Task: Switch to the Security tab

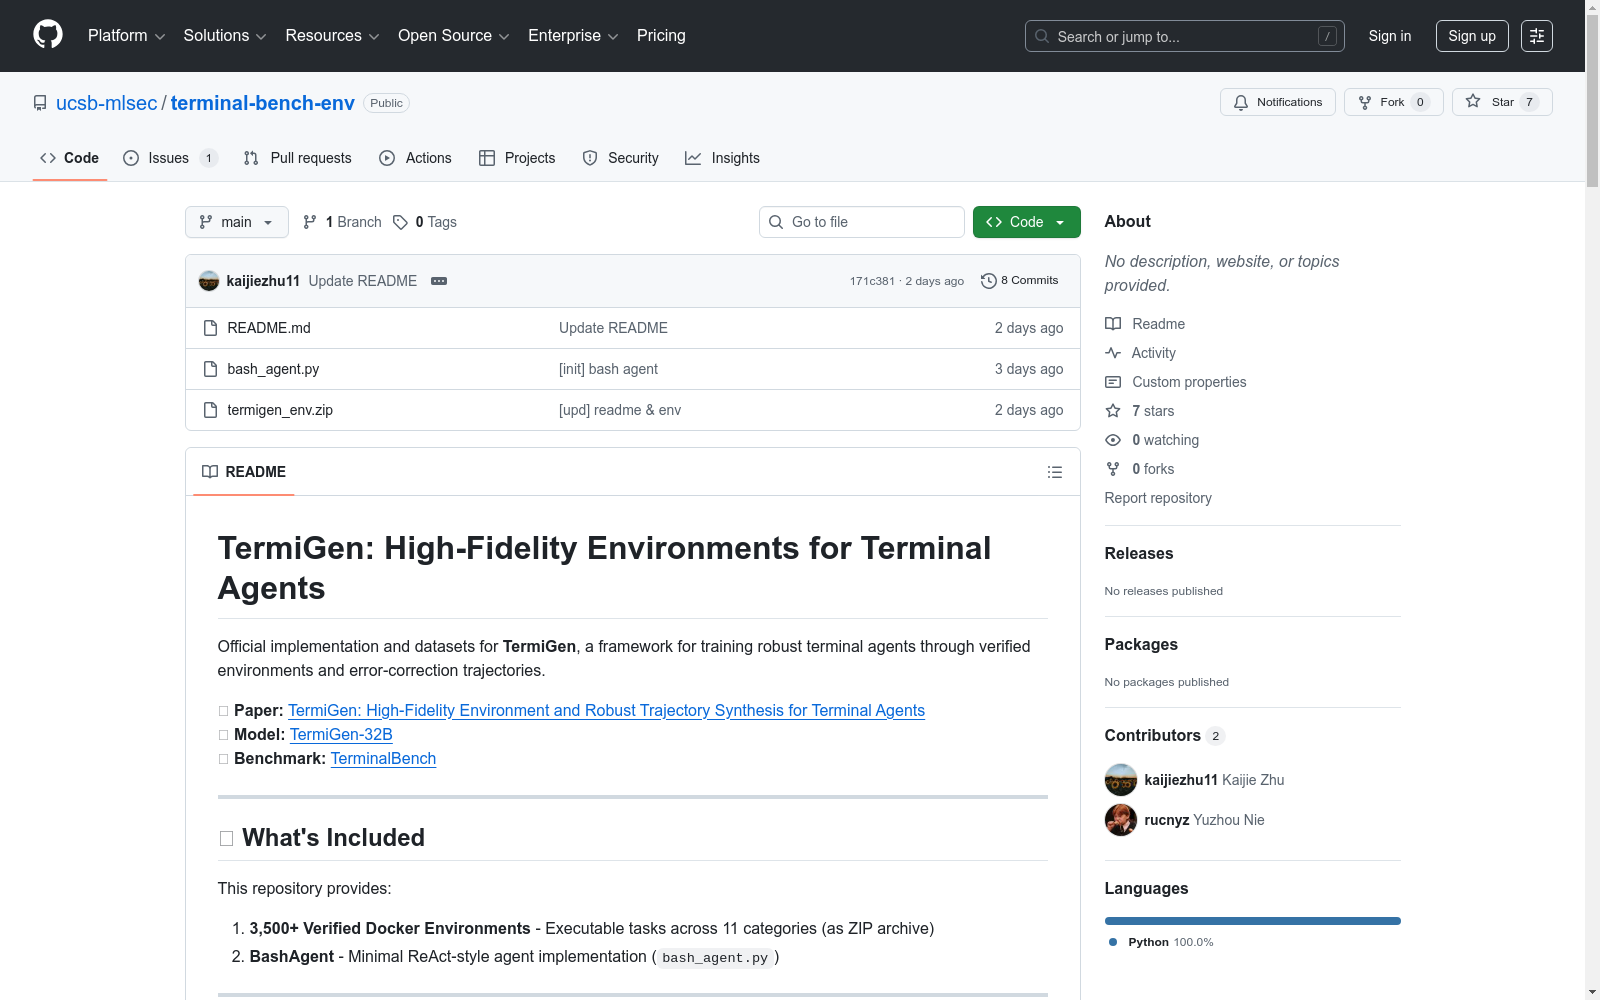Action: click(621, 158)
